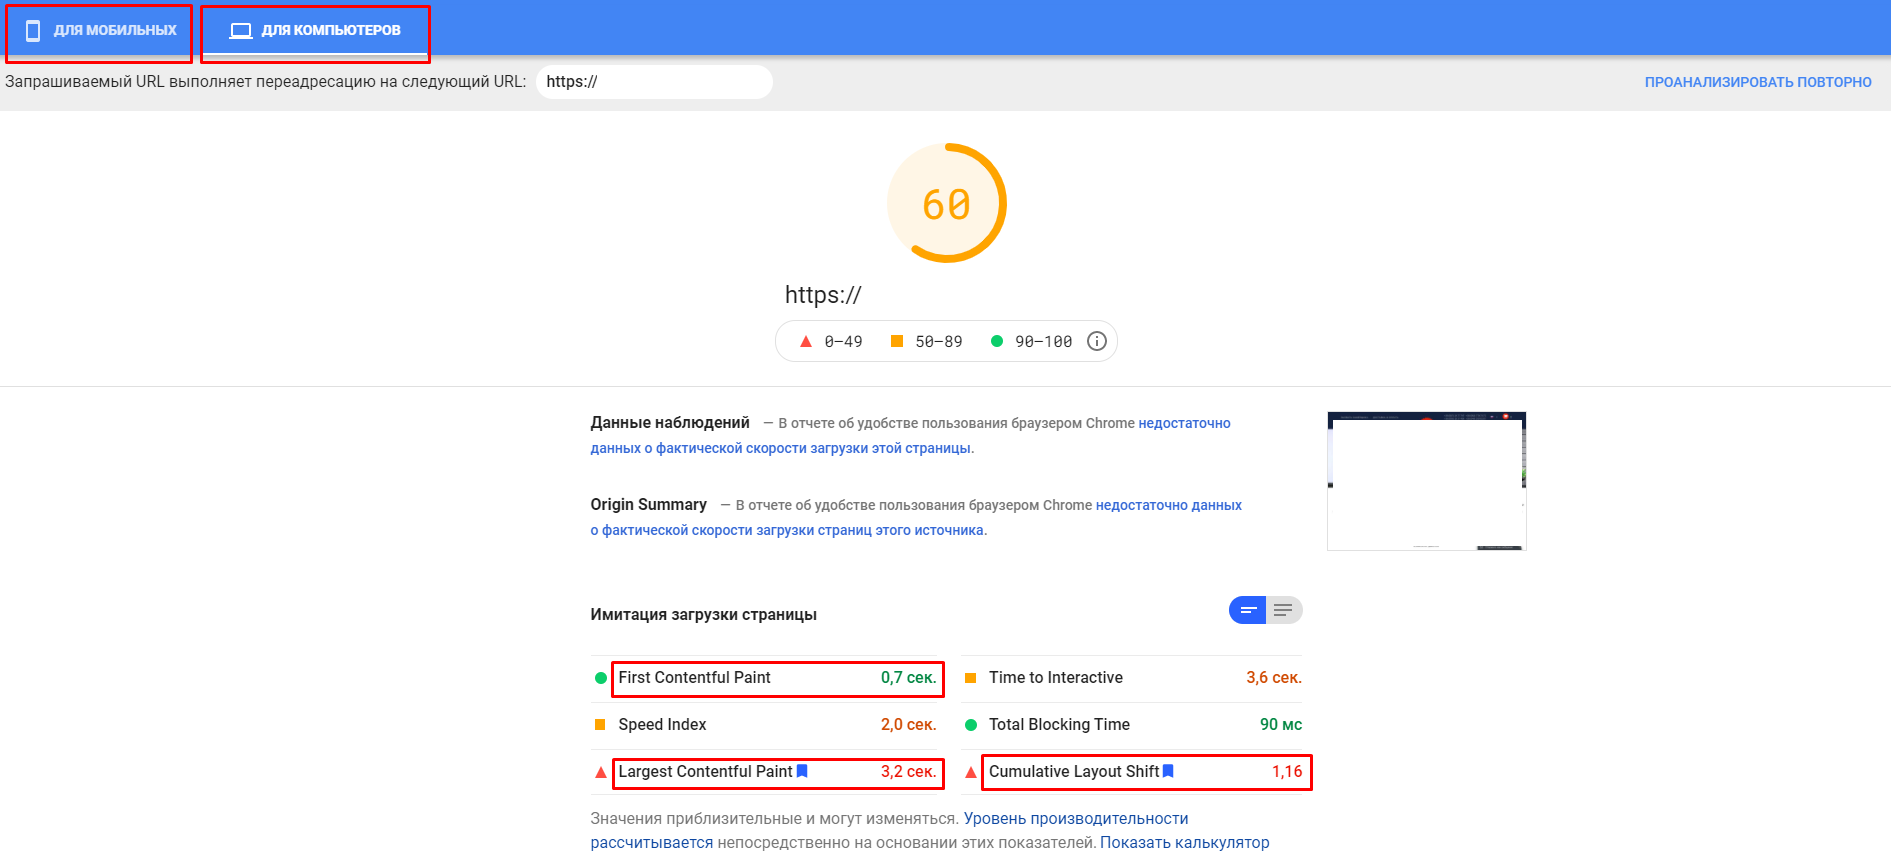Click 'Проанализировать повторно' button

point(1757,82)
